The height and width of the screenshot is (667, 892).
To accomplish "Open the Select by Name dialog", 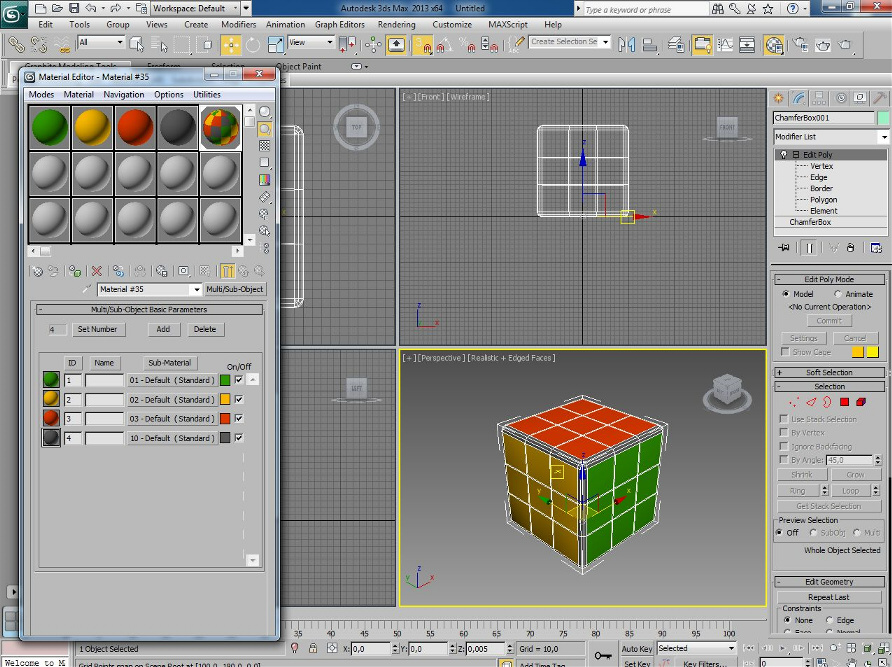I will [x=159, y=44].
